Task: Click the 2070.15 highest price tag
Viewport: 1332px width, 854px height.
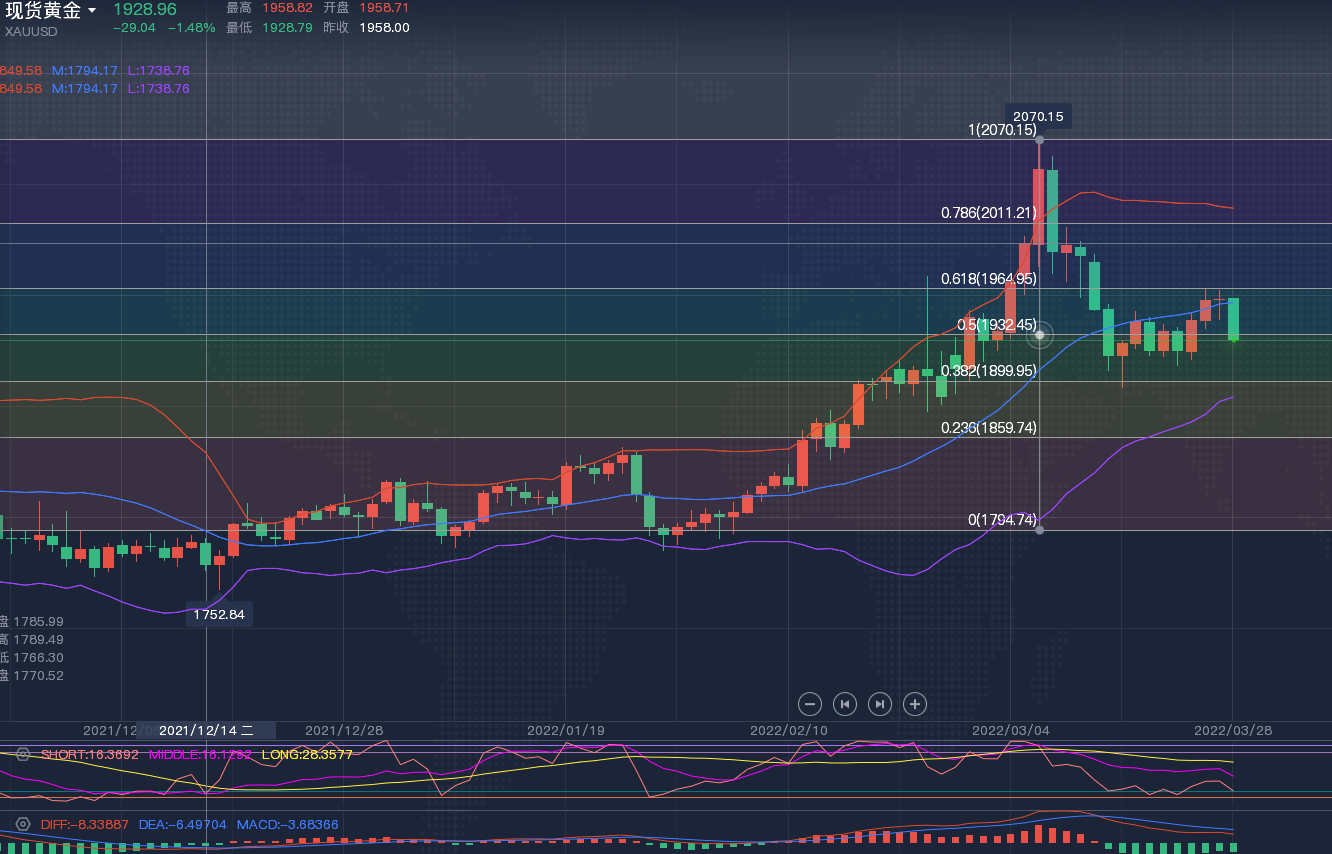Action: click(1038, 117)
